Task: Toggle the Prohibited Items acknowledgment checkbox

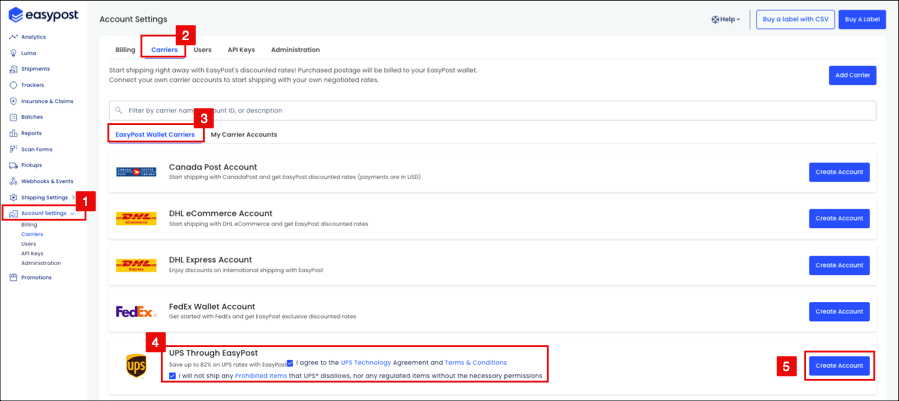Action: 172,376
